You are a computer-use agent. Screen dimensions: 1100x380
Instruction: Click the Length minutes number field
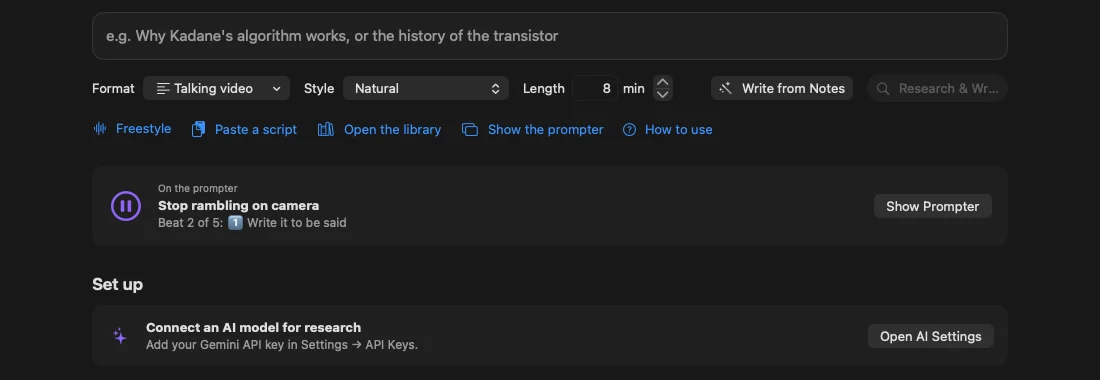[x=595, y=88]
